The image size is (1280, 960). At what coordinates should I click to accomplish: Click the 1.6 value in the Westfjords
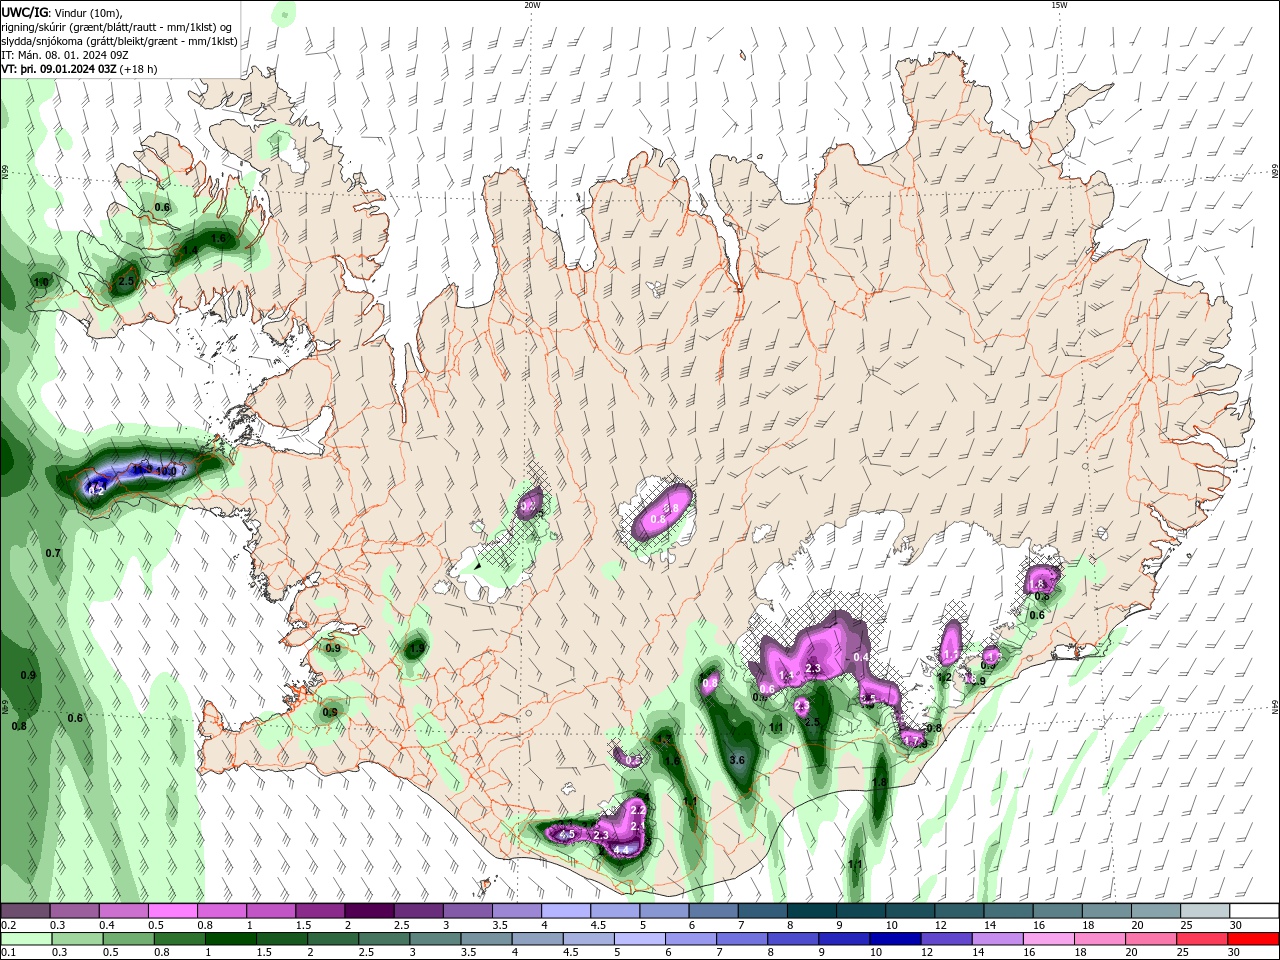coord(219,239)
